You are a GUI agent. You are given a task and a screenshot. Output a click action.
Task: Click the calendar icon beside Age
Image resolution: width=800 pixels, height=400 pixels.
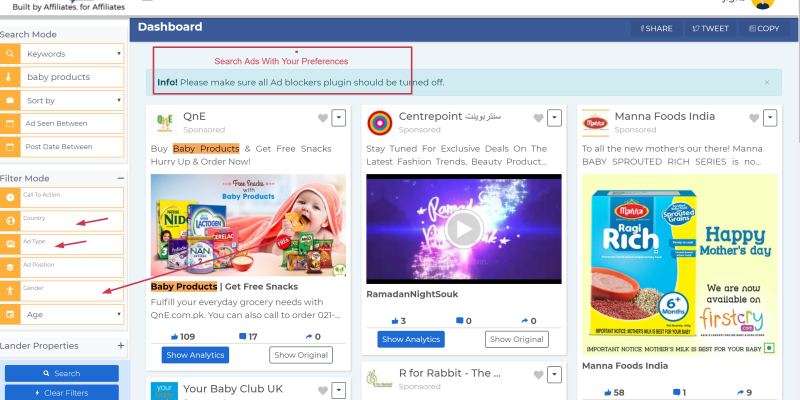(x=10, y=314)
